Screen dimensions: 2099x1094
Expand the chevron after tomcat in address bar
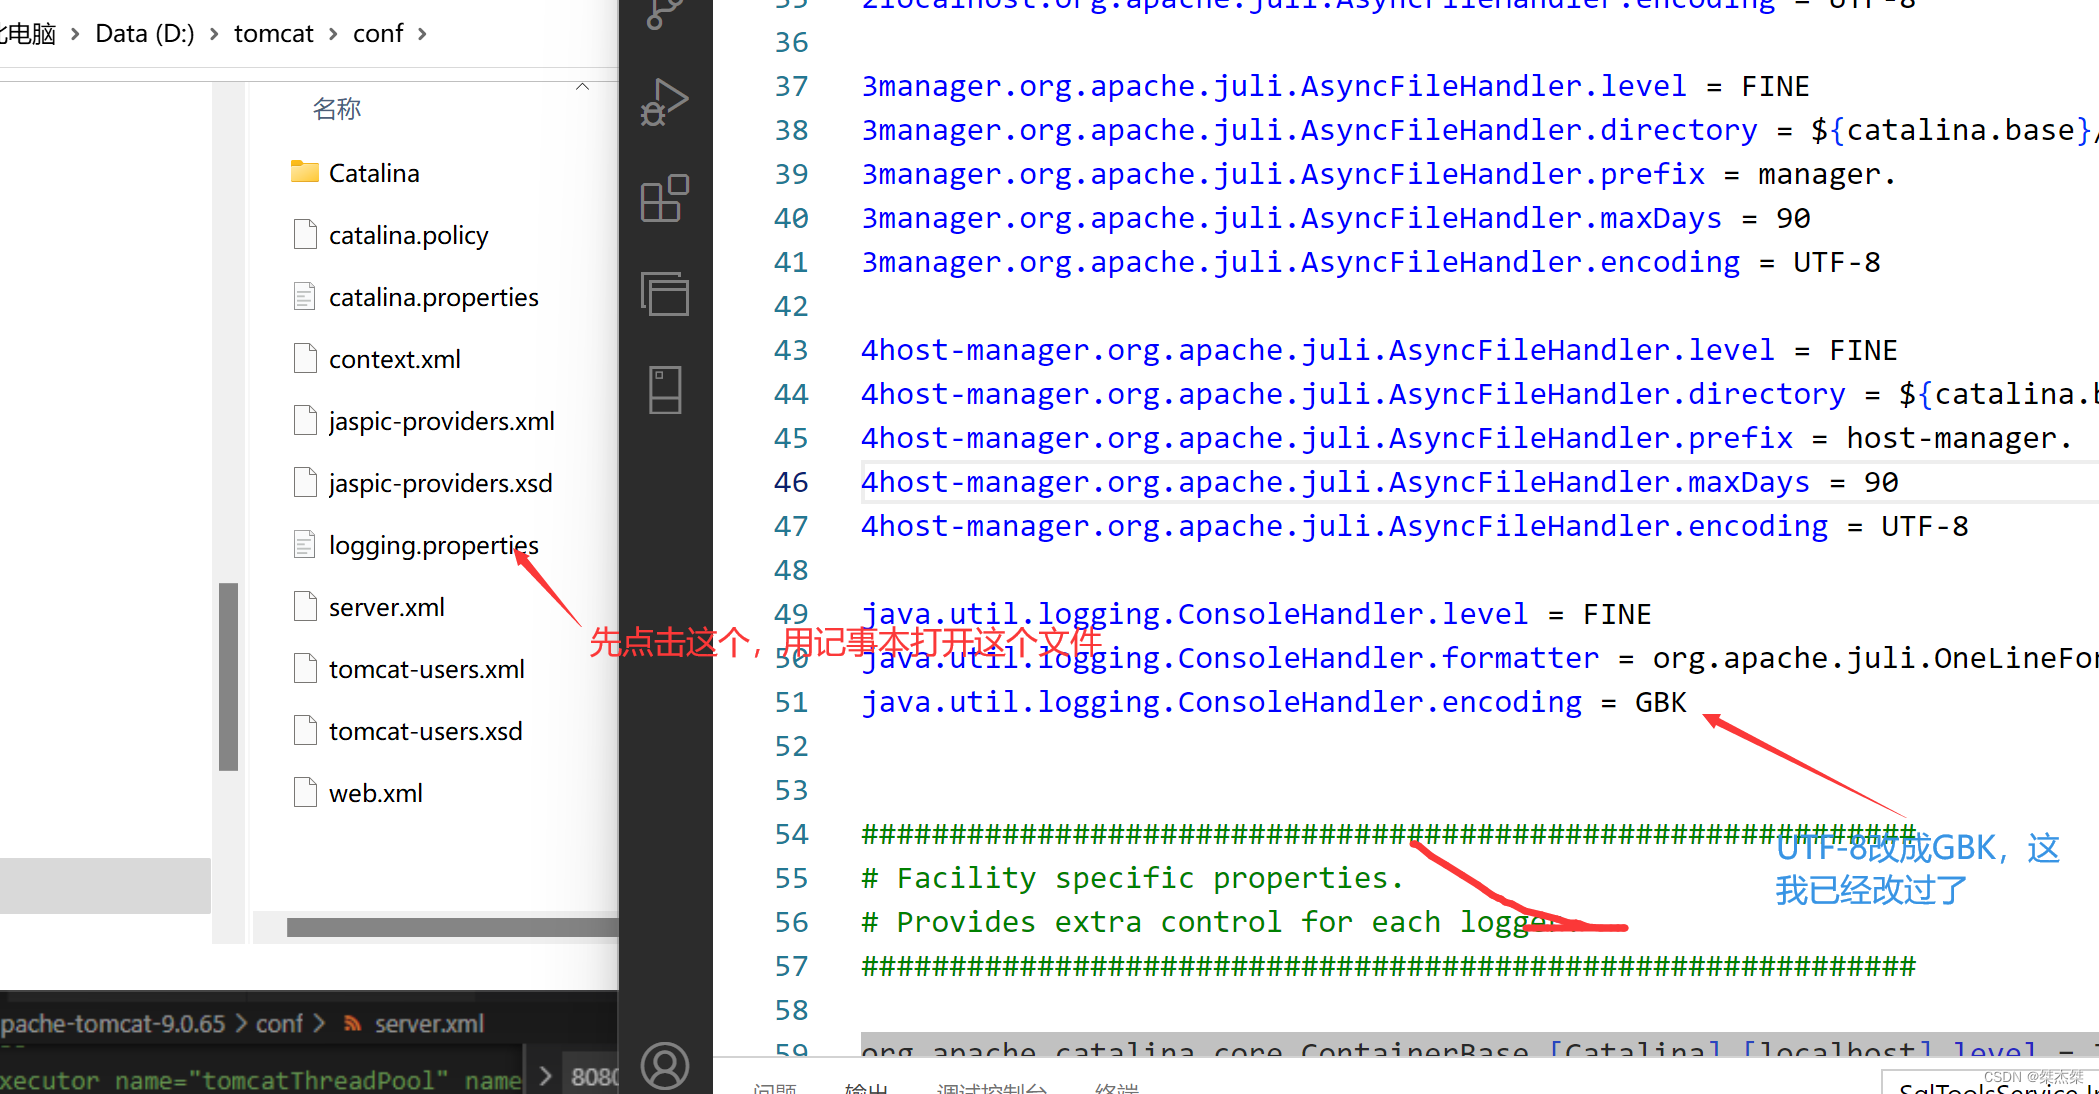tap(333, 34)
